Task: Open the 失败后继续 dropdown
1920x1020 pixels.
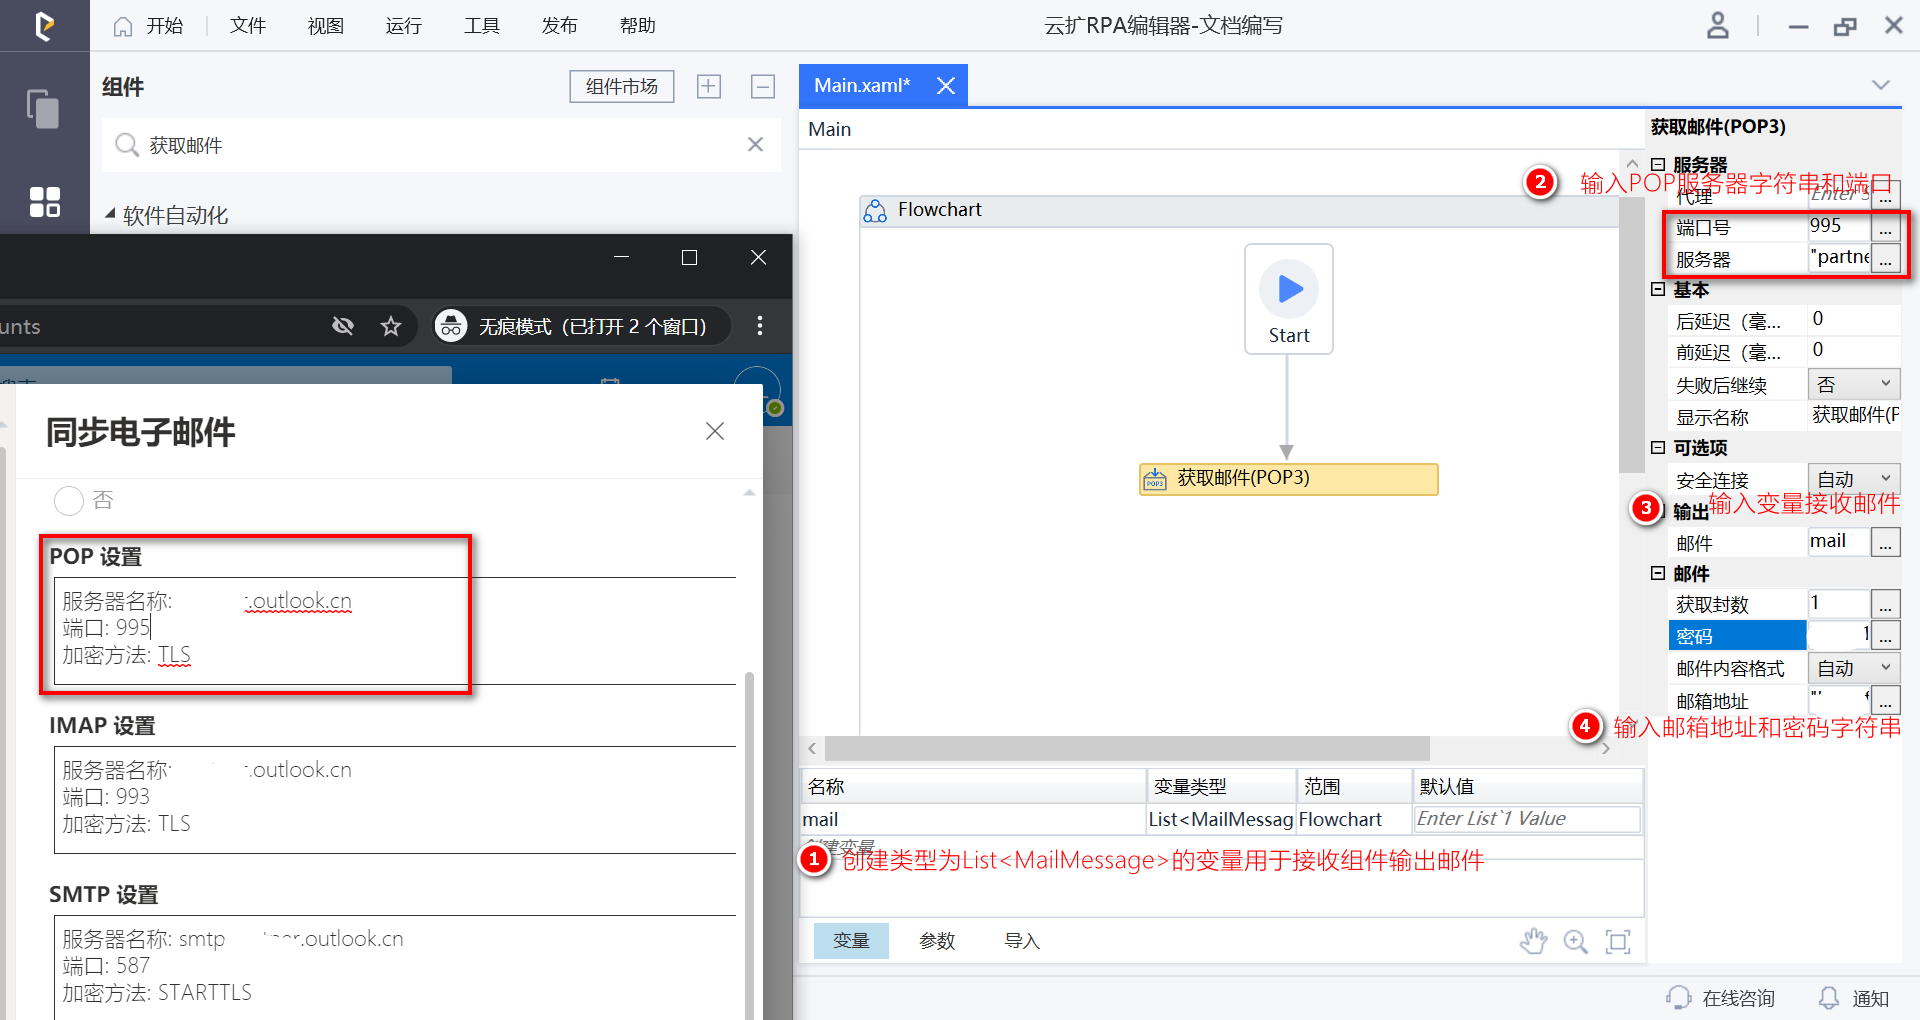Action: click(1854, 385)
